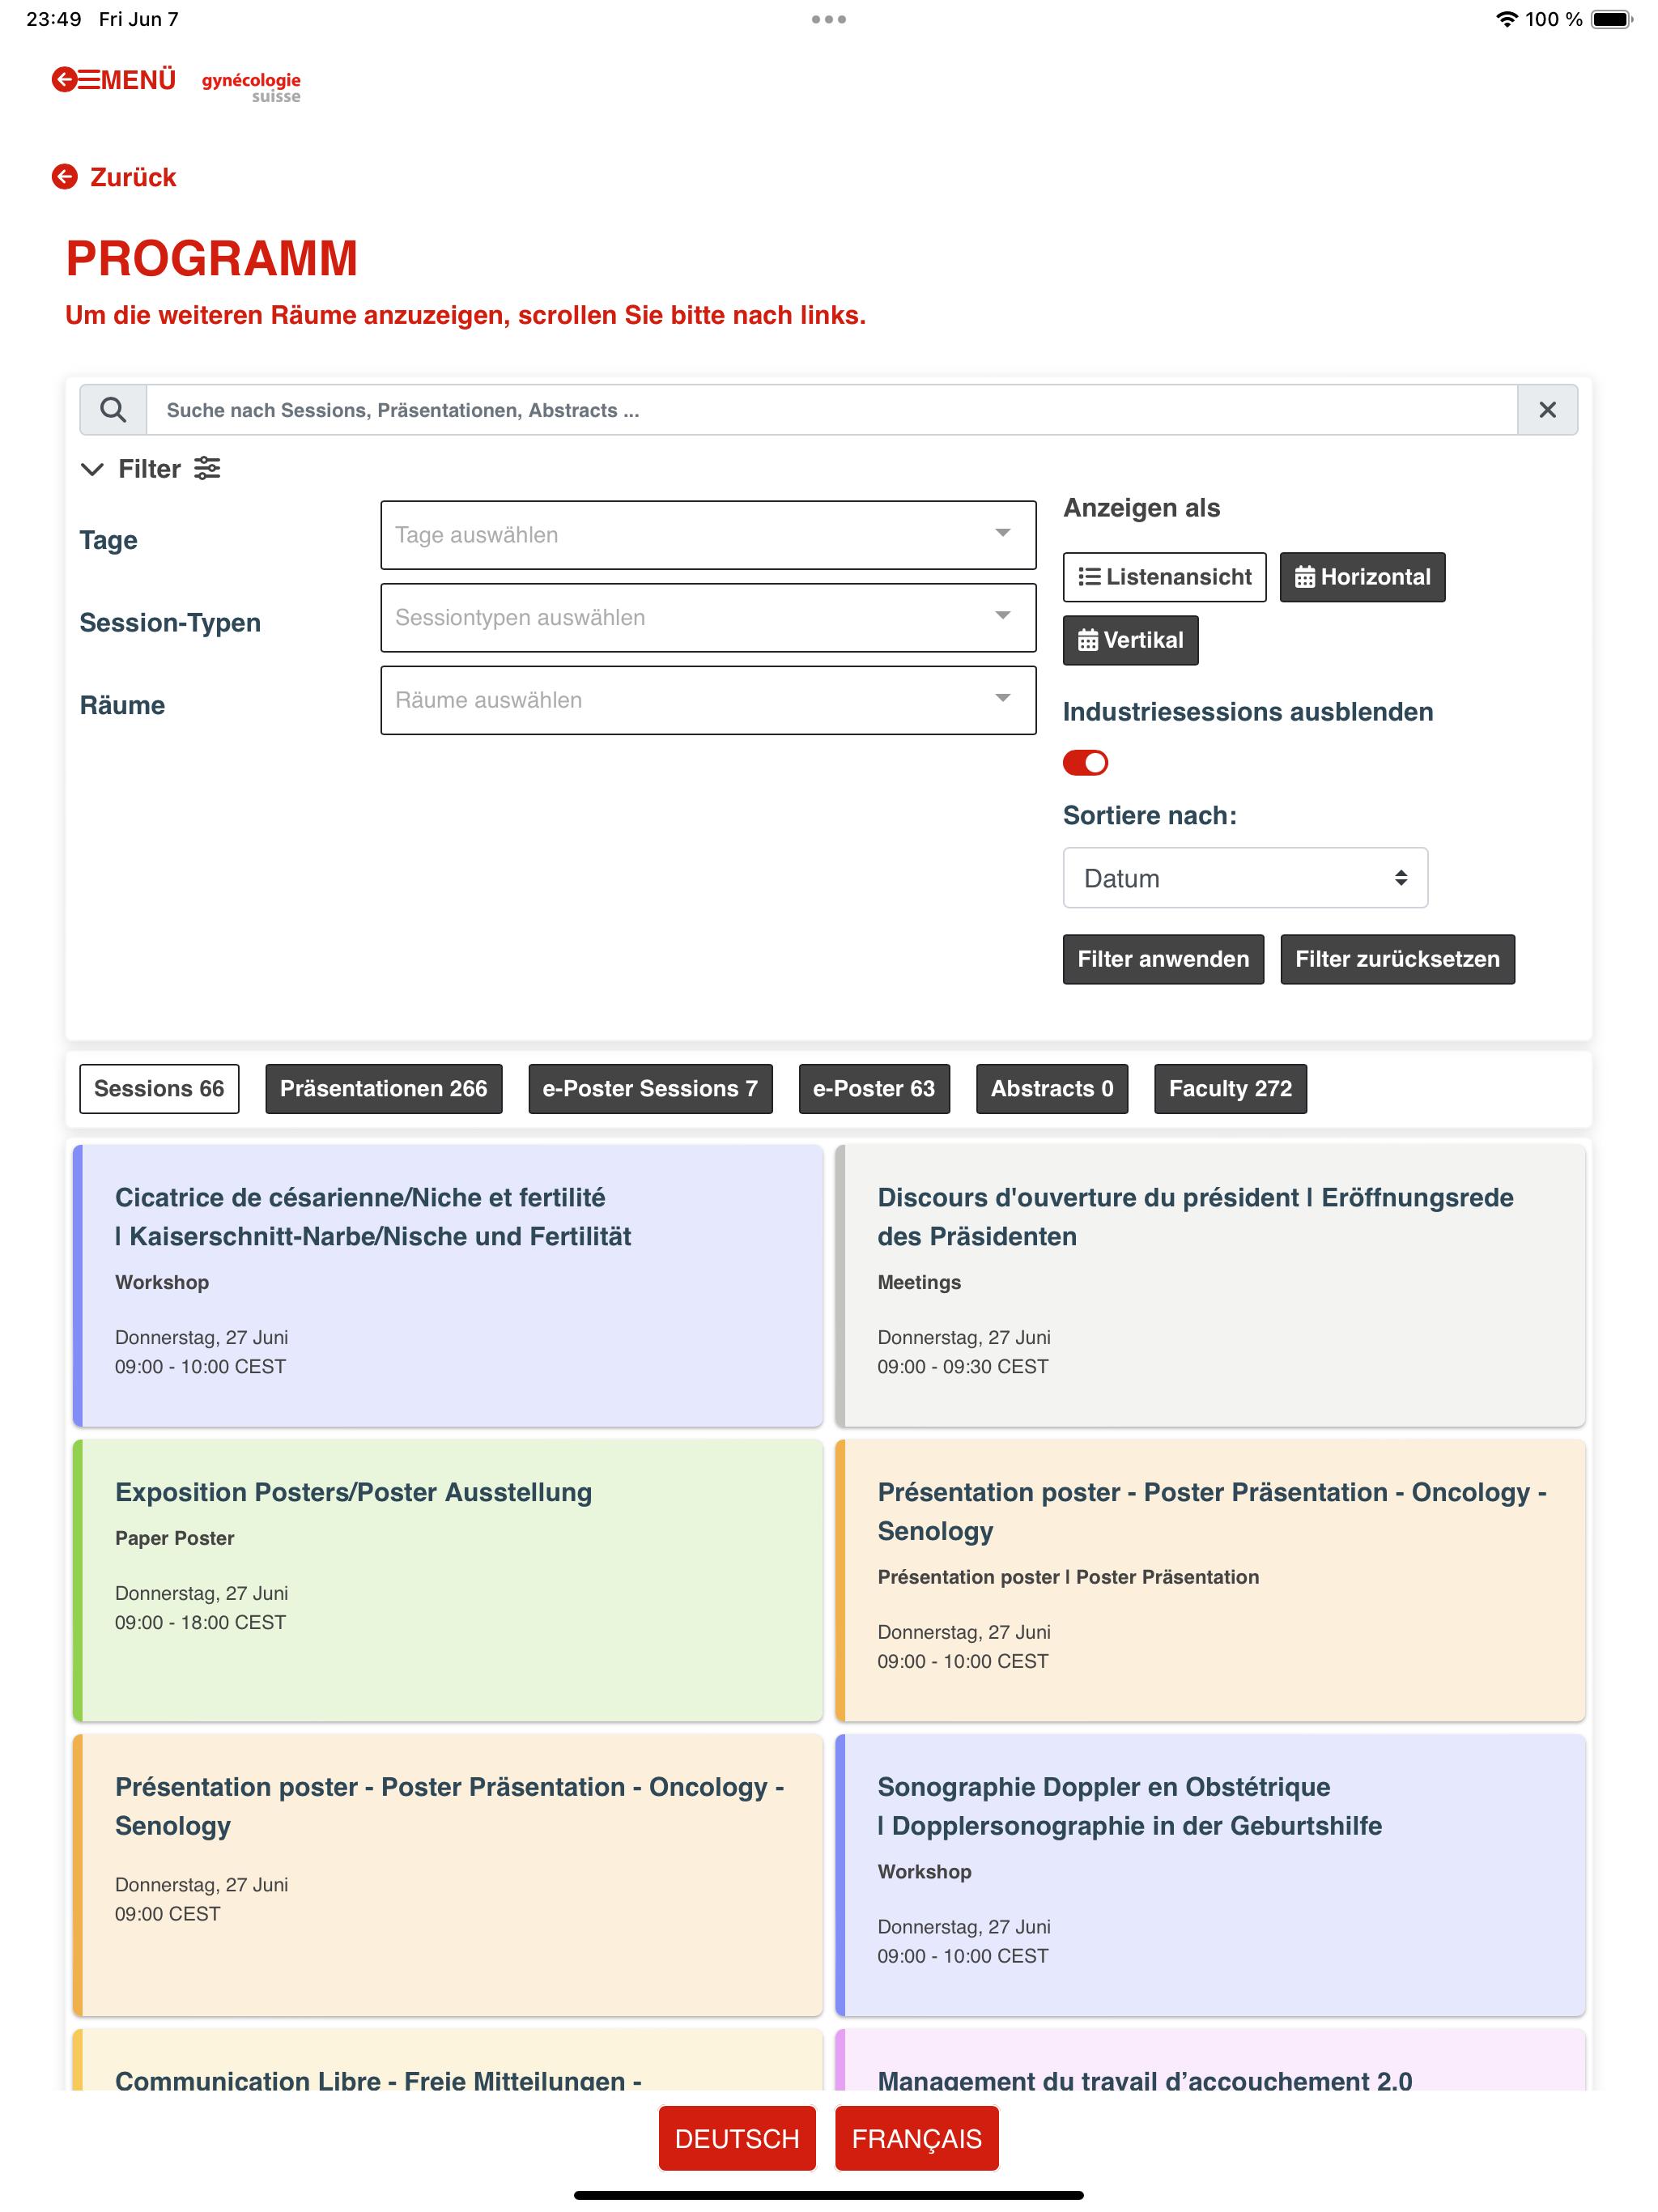Tap the red back arrow beside MENÜ

click(x=64, y=80)
